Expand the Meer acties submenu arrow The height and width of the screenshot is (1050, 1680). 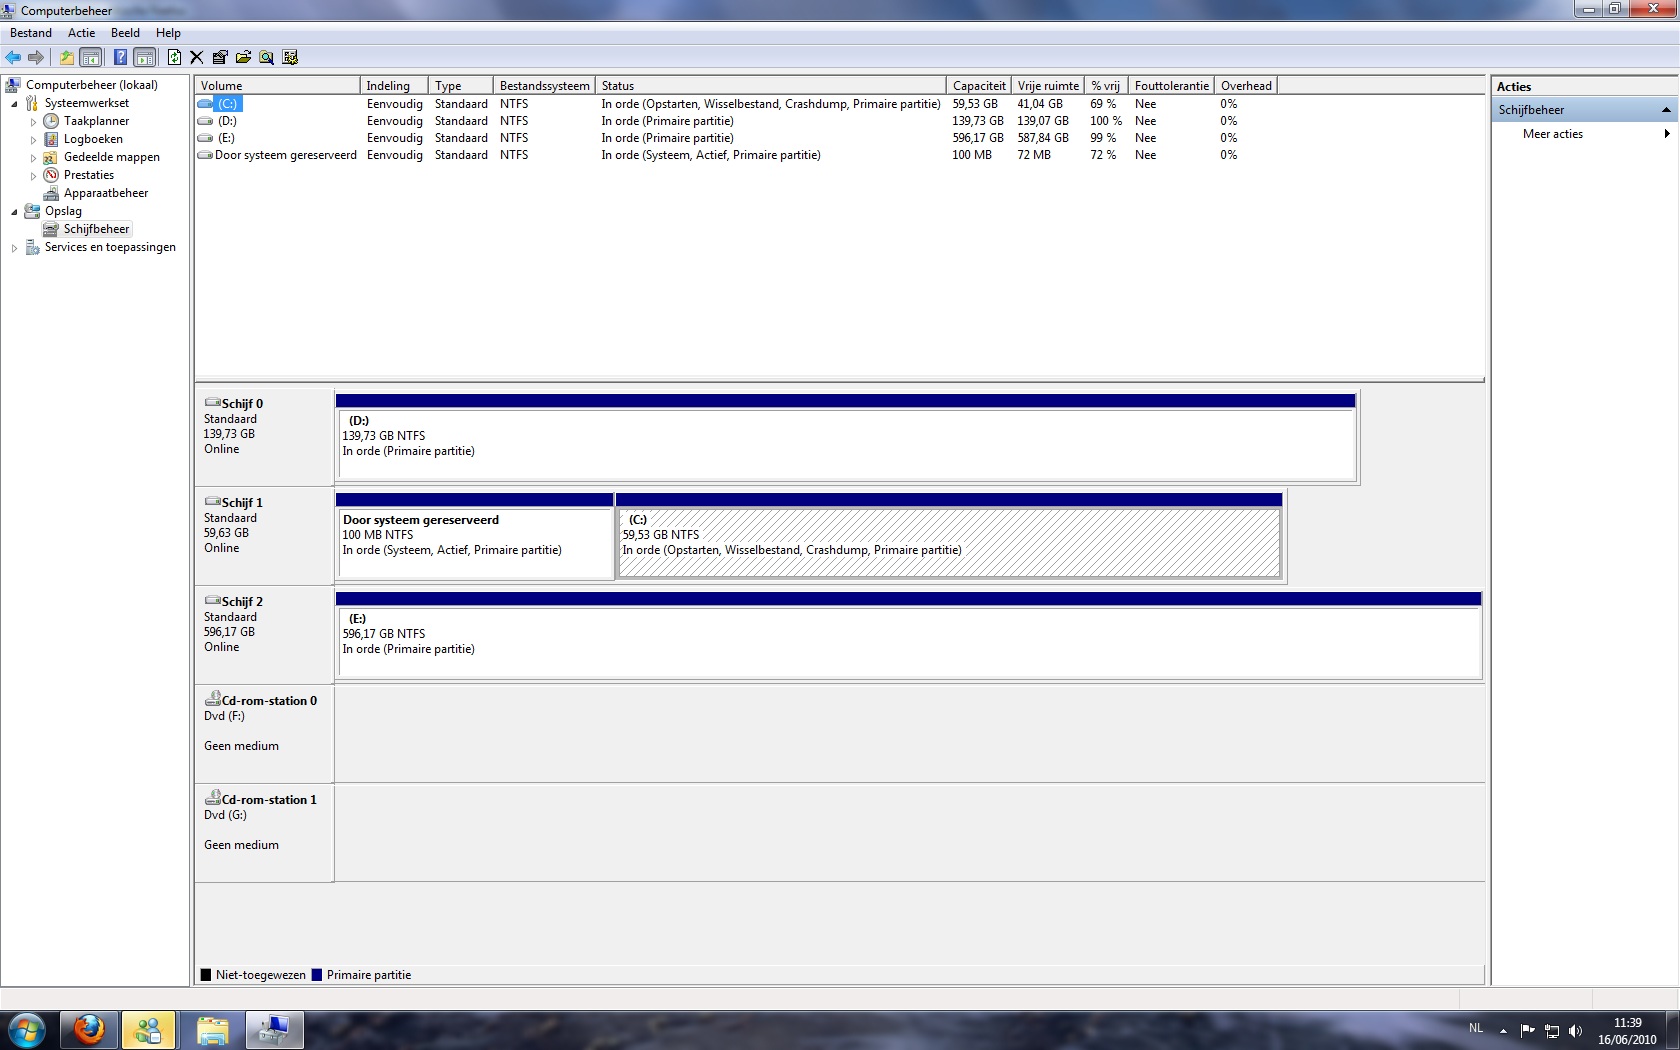[x=1666, y=134]
